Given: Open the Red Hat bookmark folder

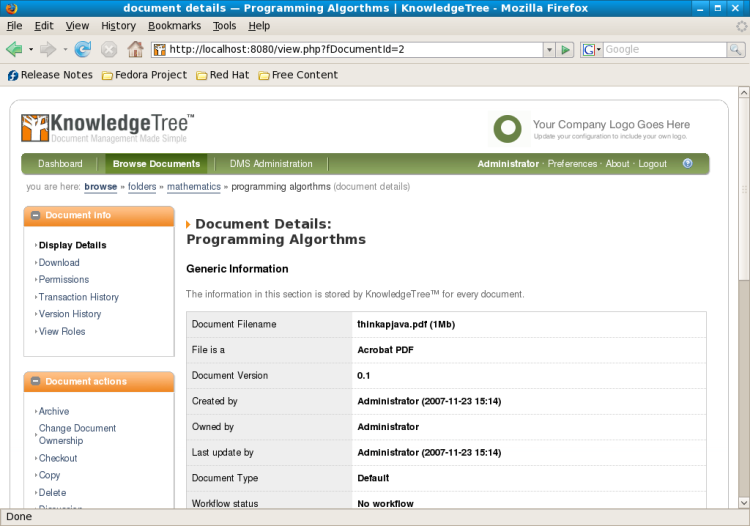Looking at the screenshot, I should pos(223,75).
